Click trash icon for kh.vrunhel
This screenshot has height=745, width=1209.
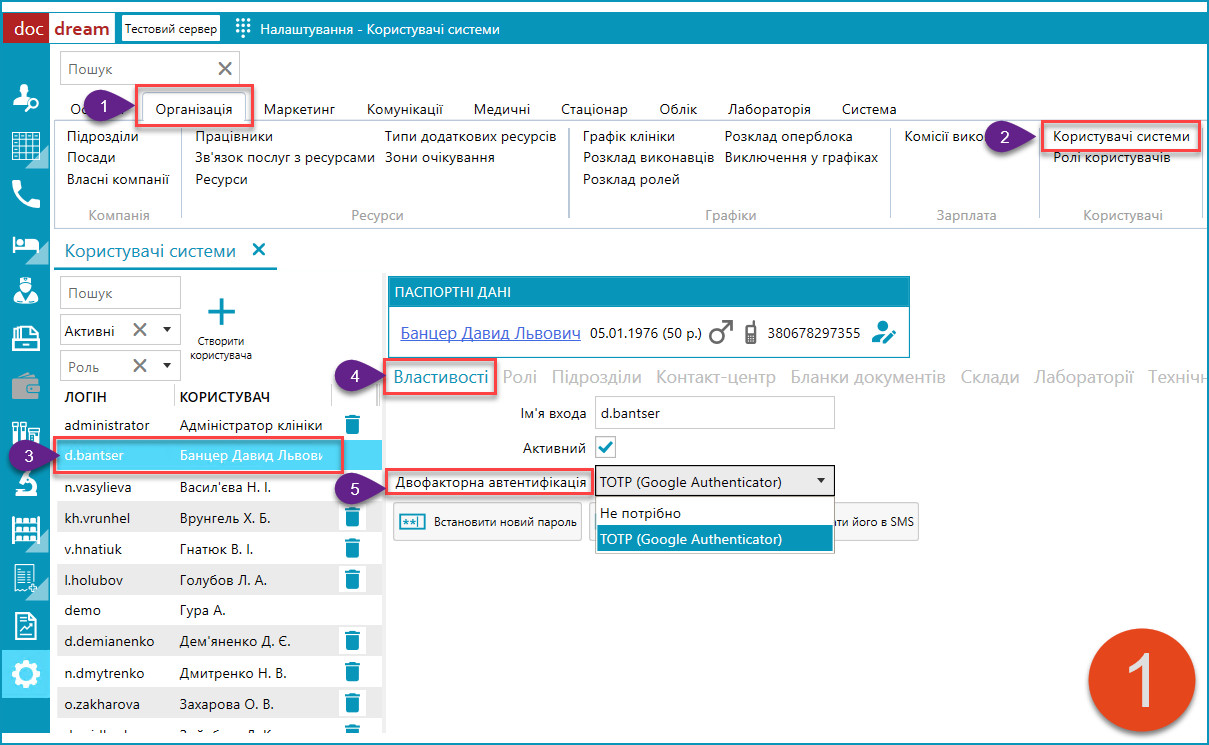click(x=352, y=517)
